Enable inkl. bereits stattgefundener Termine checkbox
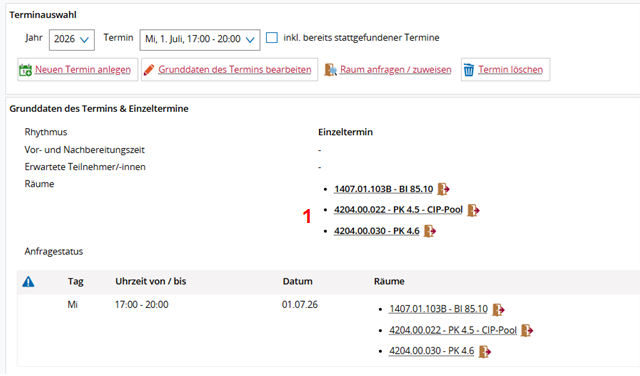Viewport: 640px width, 376px height. (272, 38)
